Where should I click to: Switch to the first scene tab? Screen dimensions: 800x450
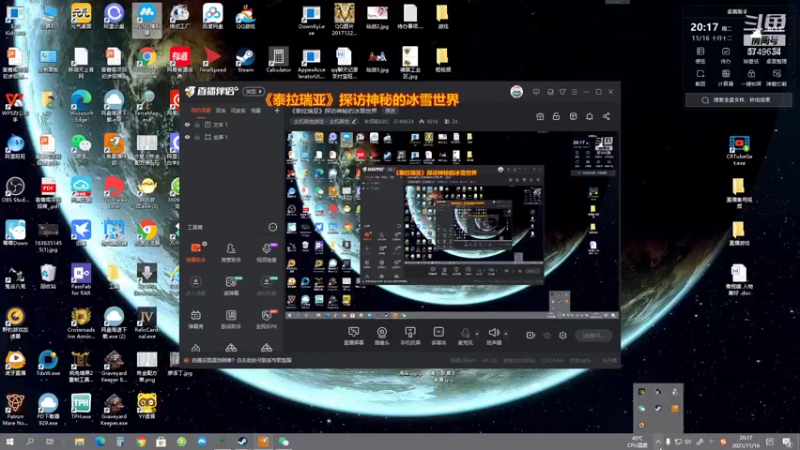[x=201, y=110]
